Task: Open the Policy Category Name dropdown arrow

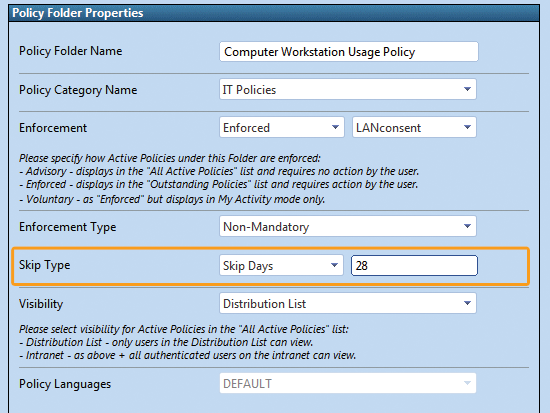Action: 467,89
